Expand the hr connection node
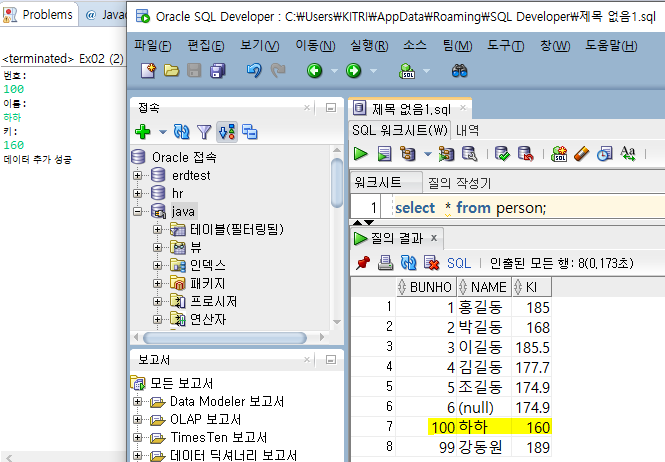Viewport: 665px width, 462px height. click(137, 193)
